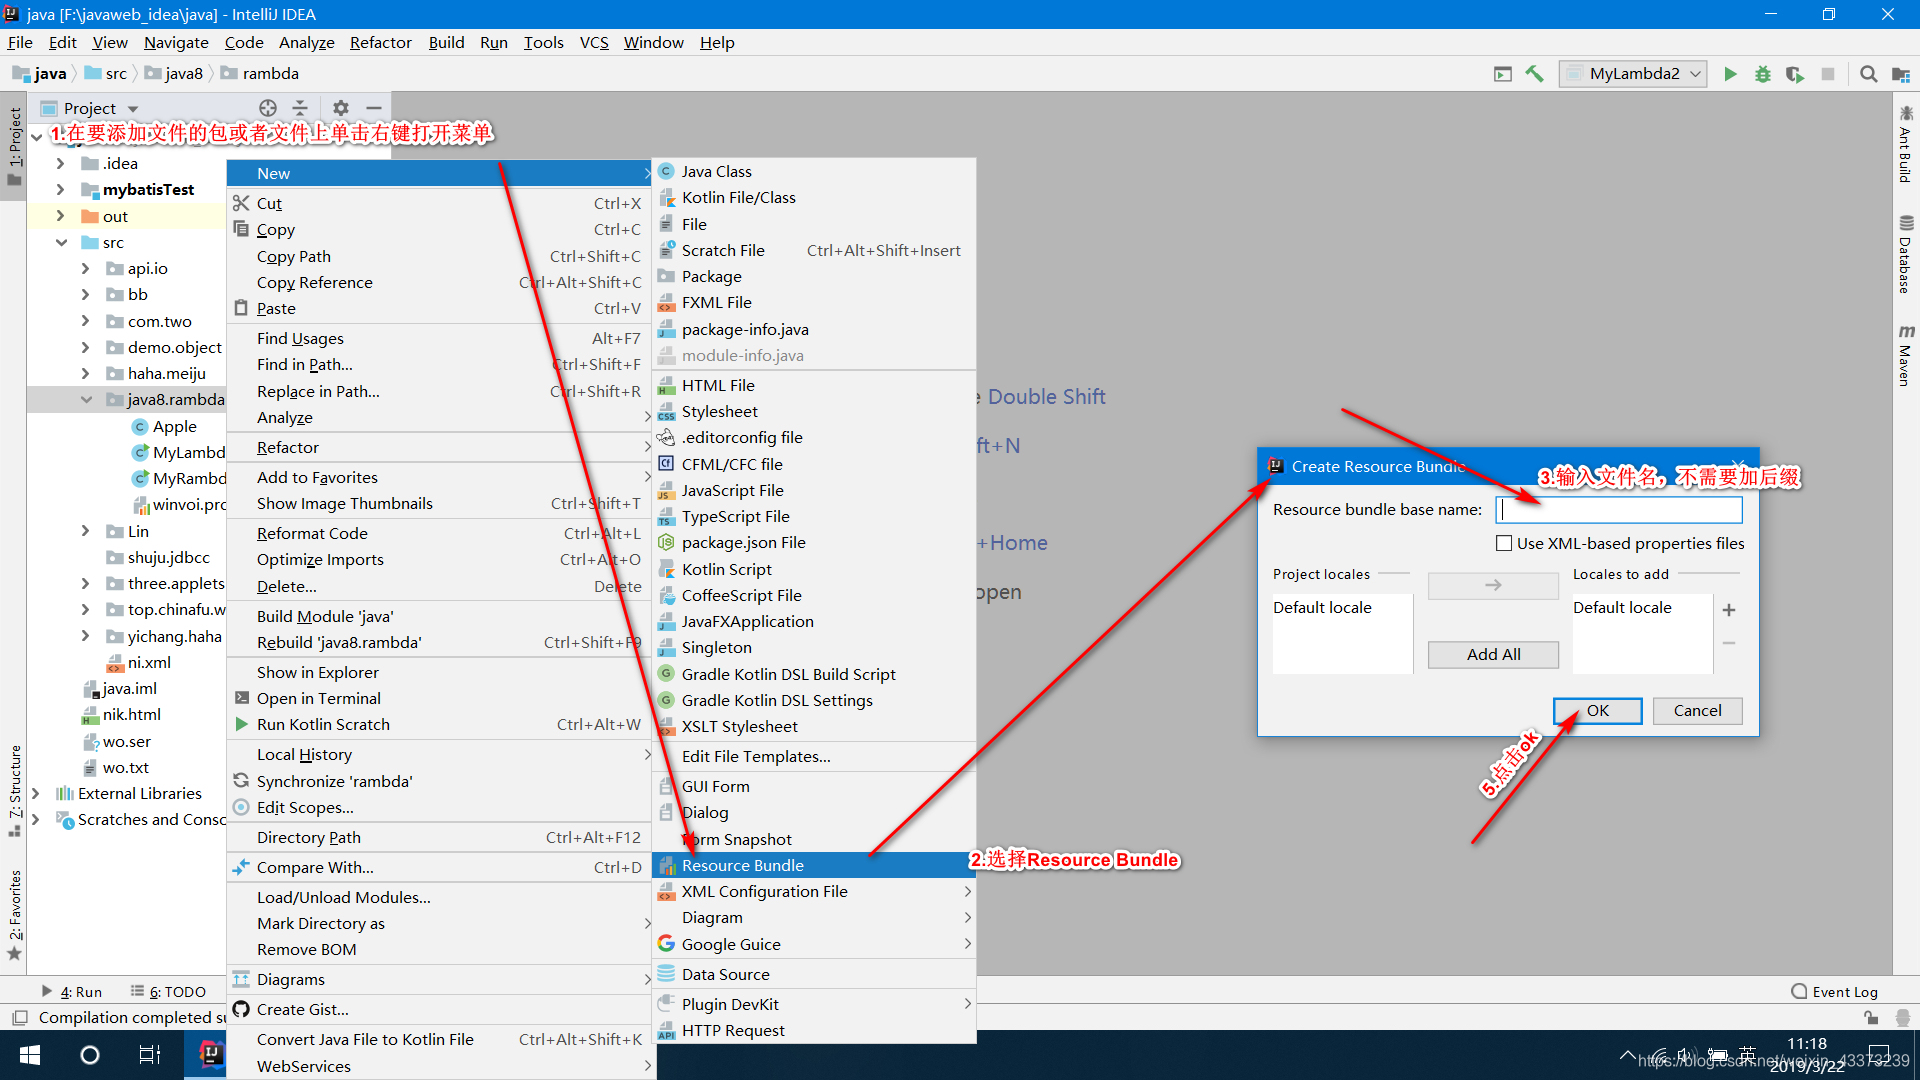The image size is (1920, 1080).
Task: Expand Scratches and Consoles node
Action: pos(36,820)
